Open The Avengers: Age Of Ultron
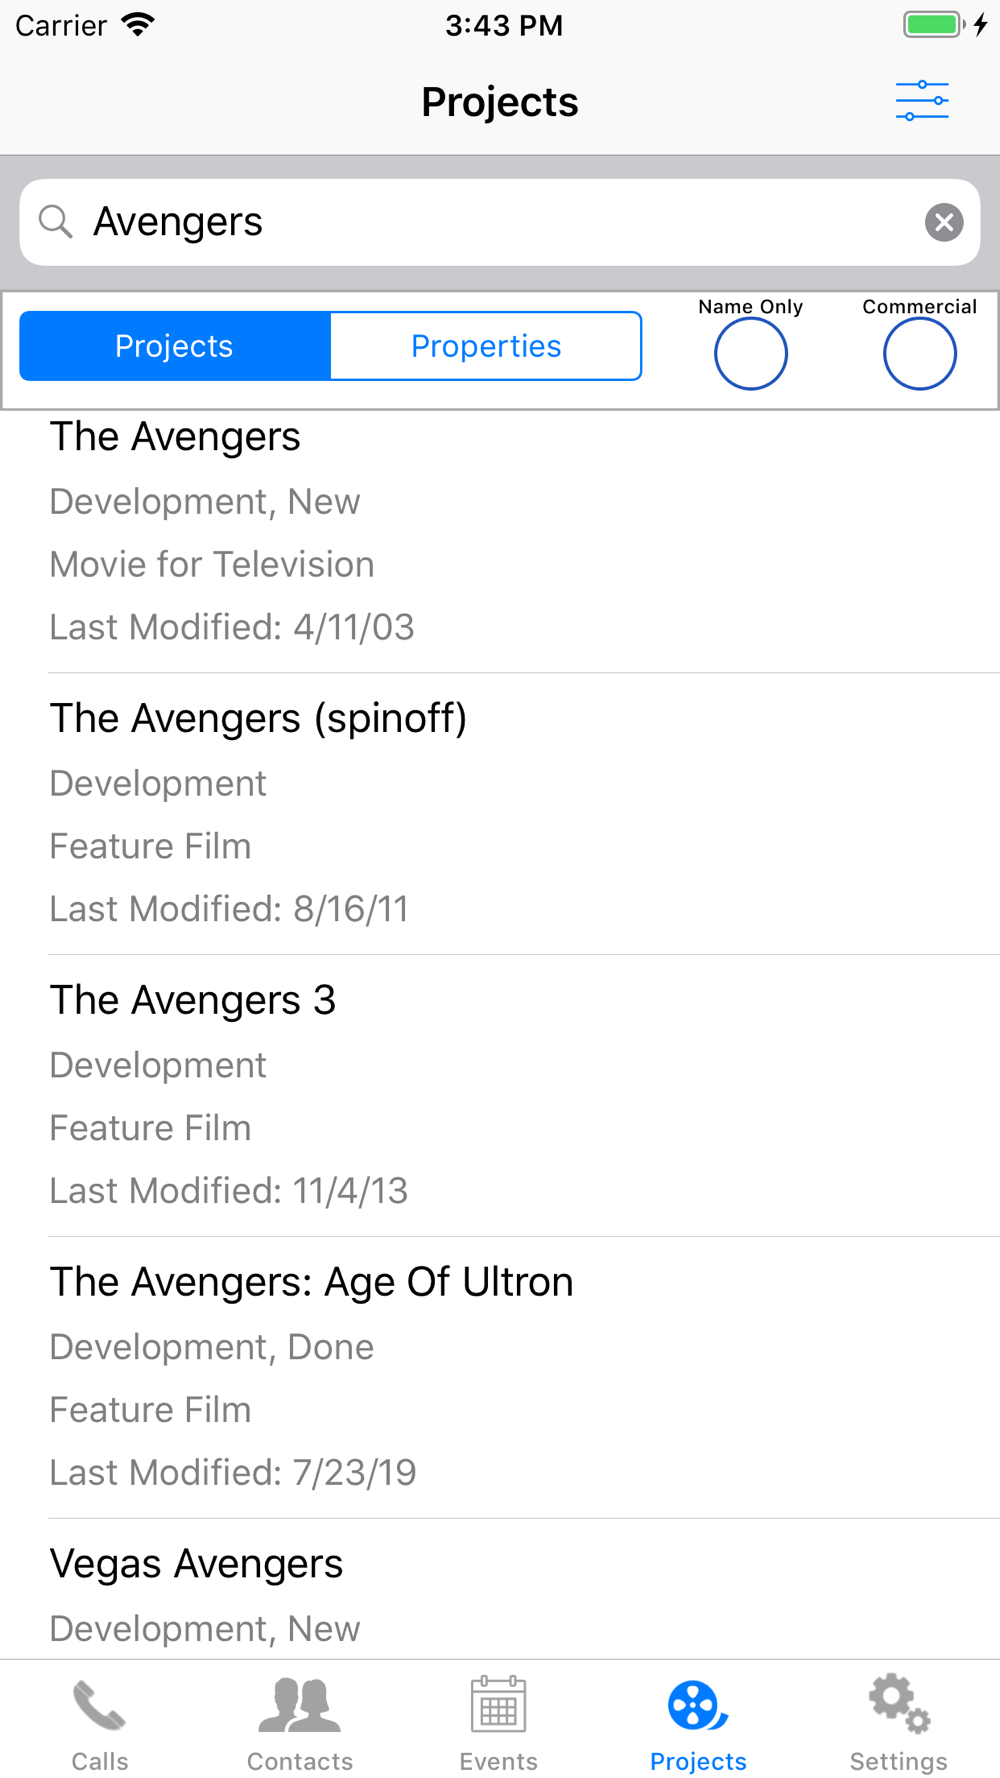This screenshot has height=1778, width=1000. 500,1377
